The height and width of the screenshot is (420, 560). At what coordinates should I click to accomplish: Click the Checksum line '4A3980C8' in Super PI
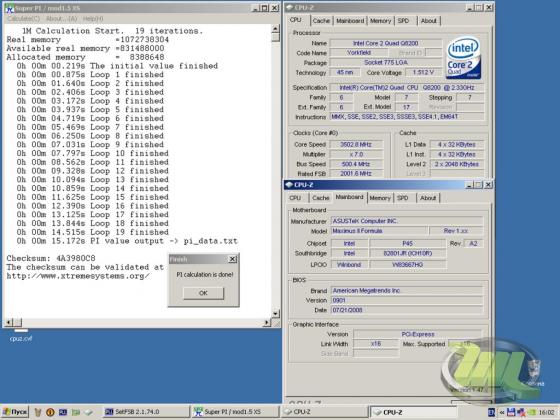[51, 258]
